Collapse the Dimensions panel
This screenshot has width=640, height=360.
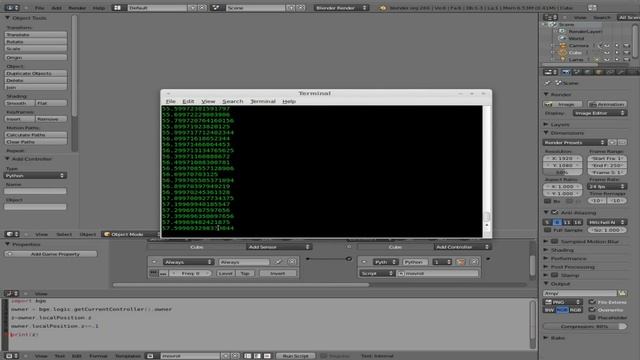pos(547,133)
